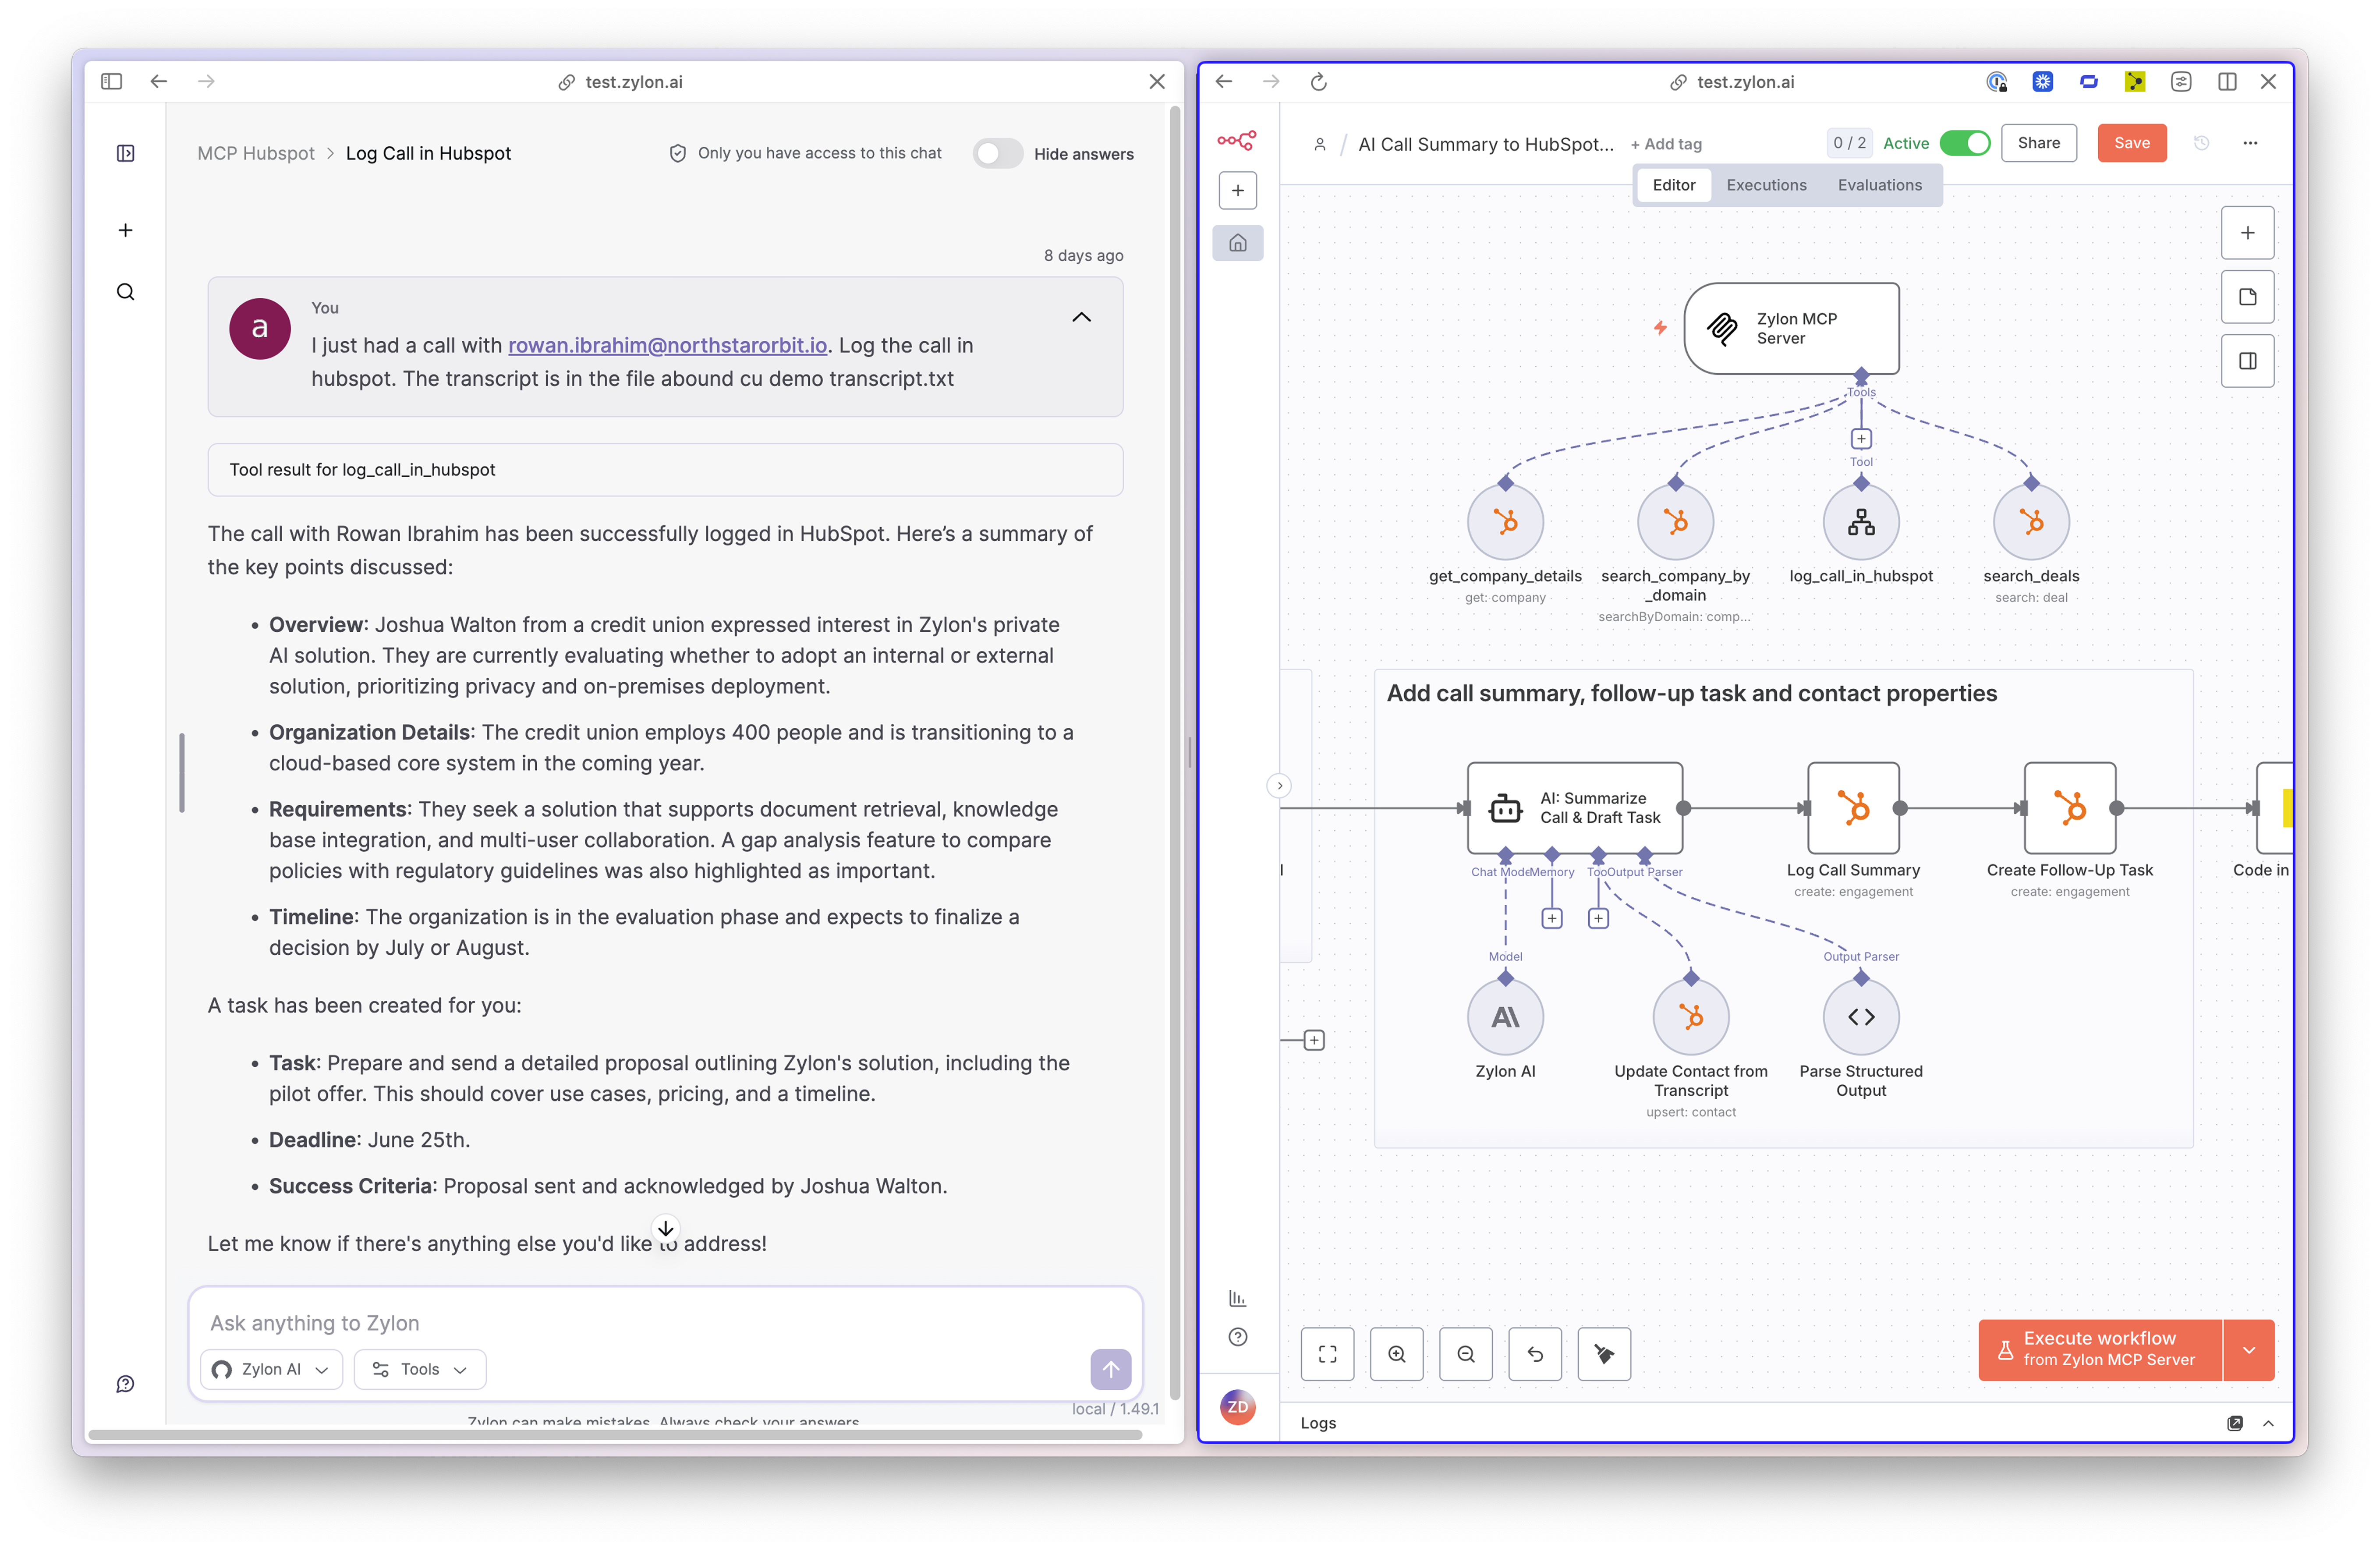Image resolution: width=2380 pixels, height=1551 pixels.
Task: Fit the workflow to the view
Action: tap(1328, 1354)
